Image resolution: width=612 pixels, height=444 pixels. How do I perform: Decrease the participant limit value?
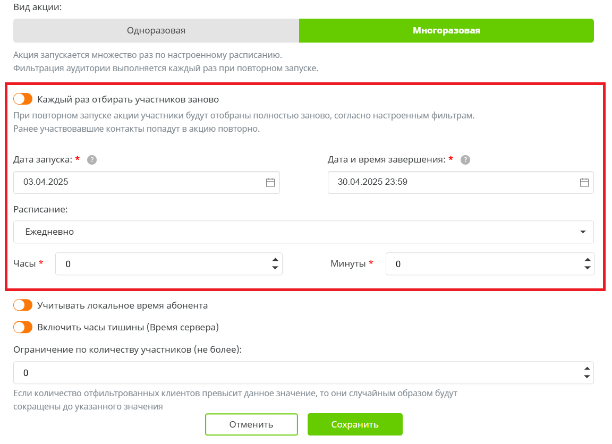[587, 376]
